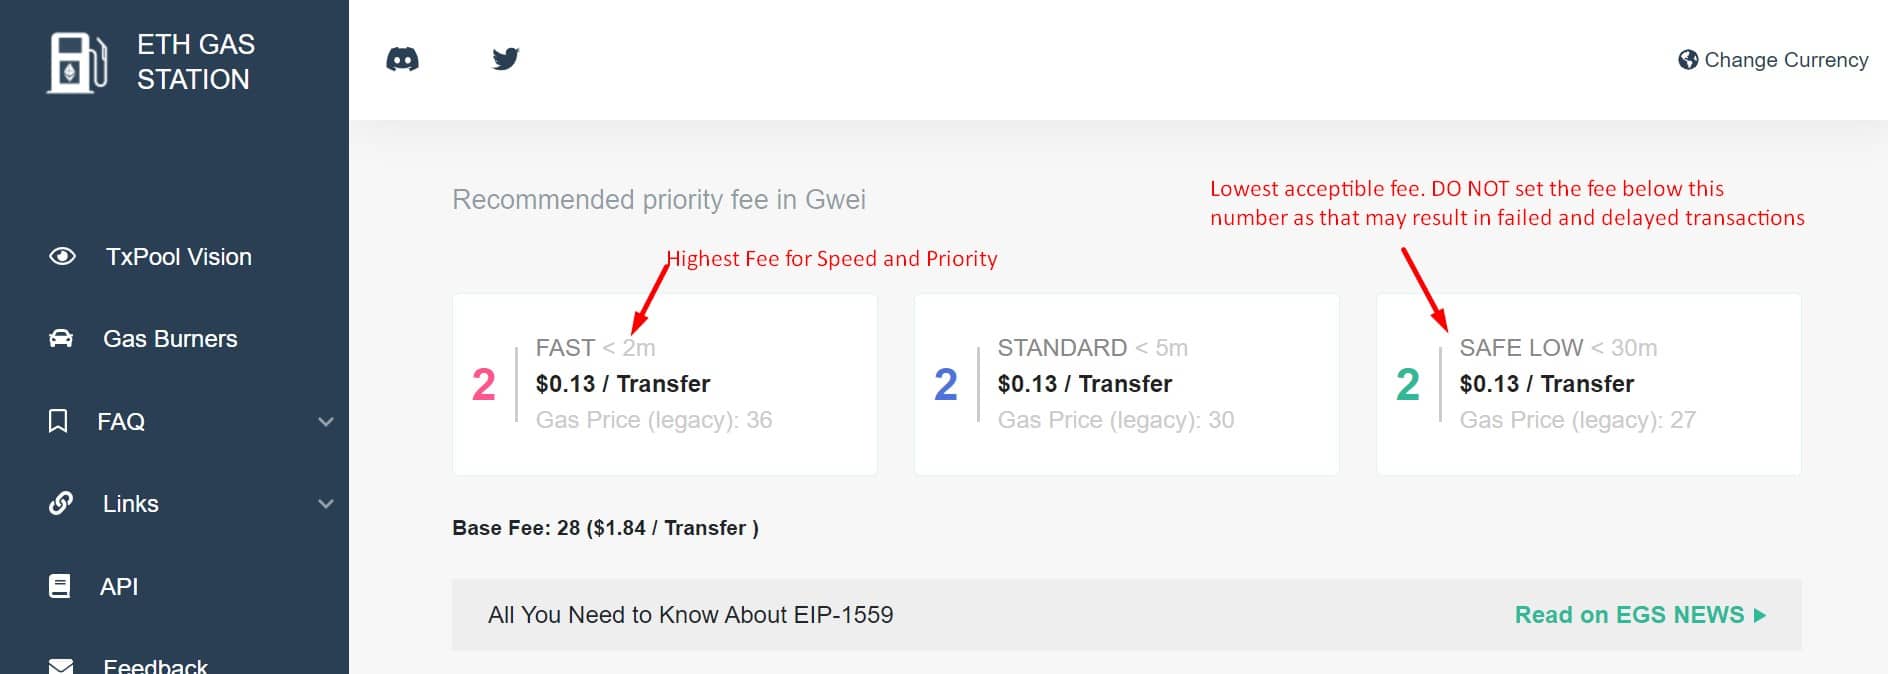Open TxPool Vision in the sidebar

click(x=179, y=257)
